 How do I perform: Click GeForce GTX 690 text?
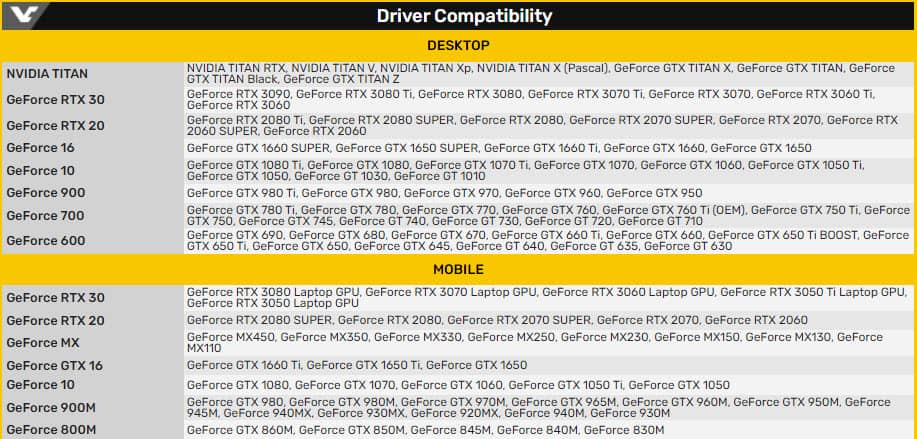tap(235, 235)
